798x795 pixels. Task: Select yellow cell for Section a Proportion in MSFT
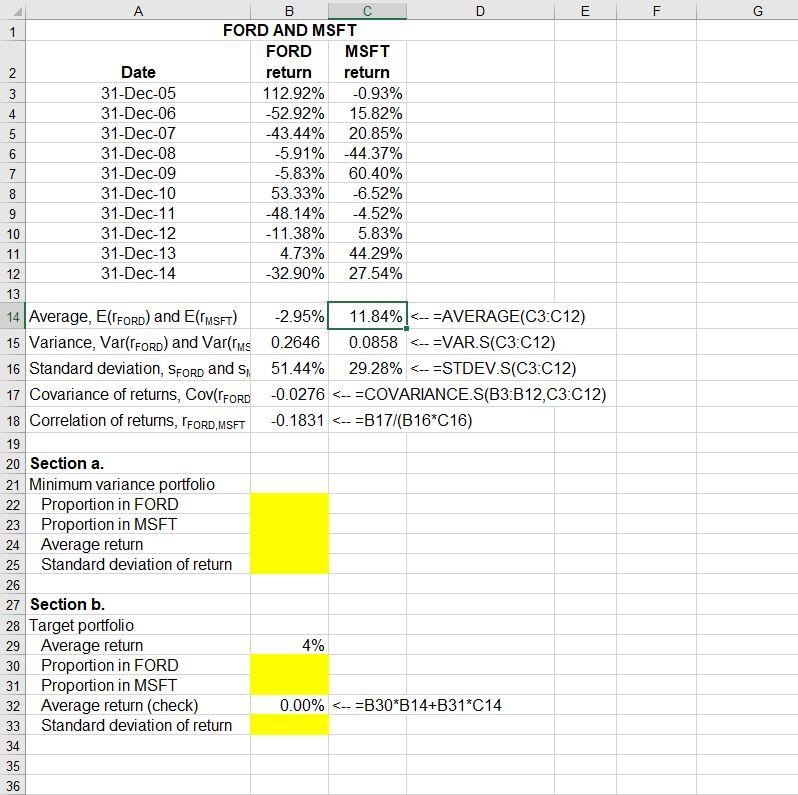click(289, 524)
